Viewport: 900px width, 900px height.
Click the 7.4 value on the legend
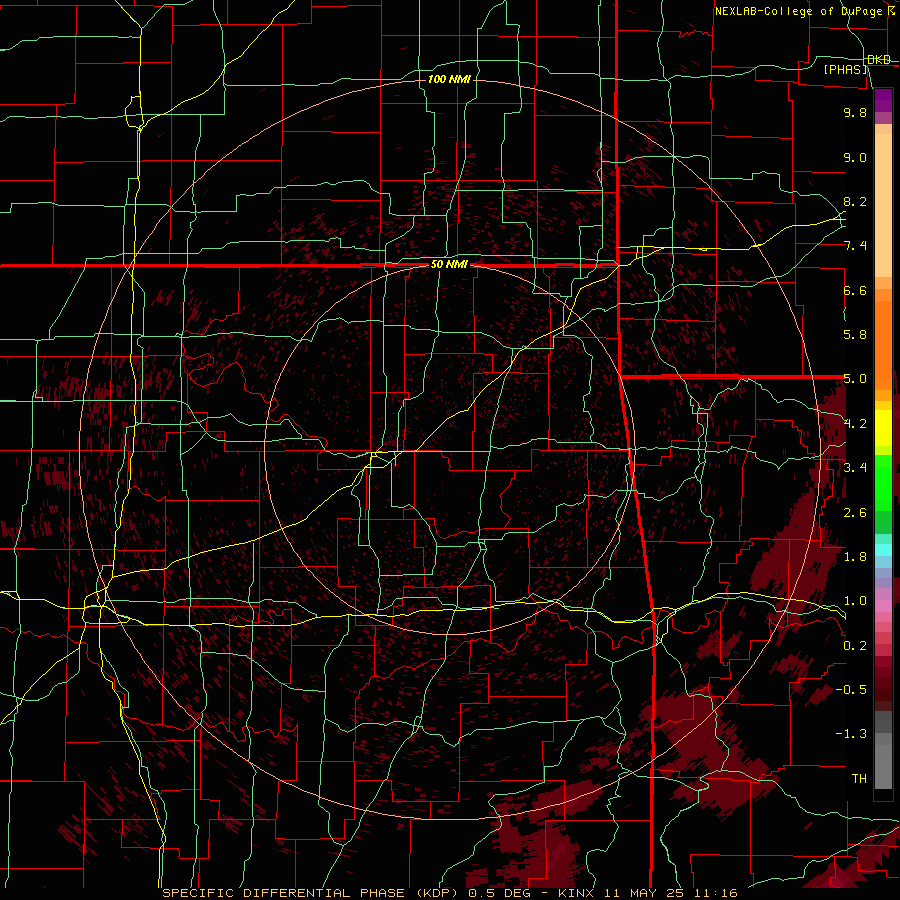(855, 246)
